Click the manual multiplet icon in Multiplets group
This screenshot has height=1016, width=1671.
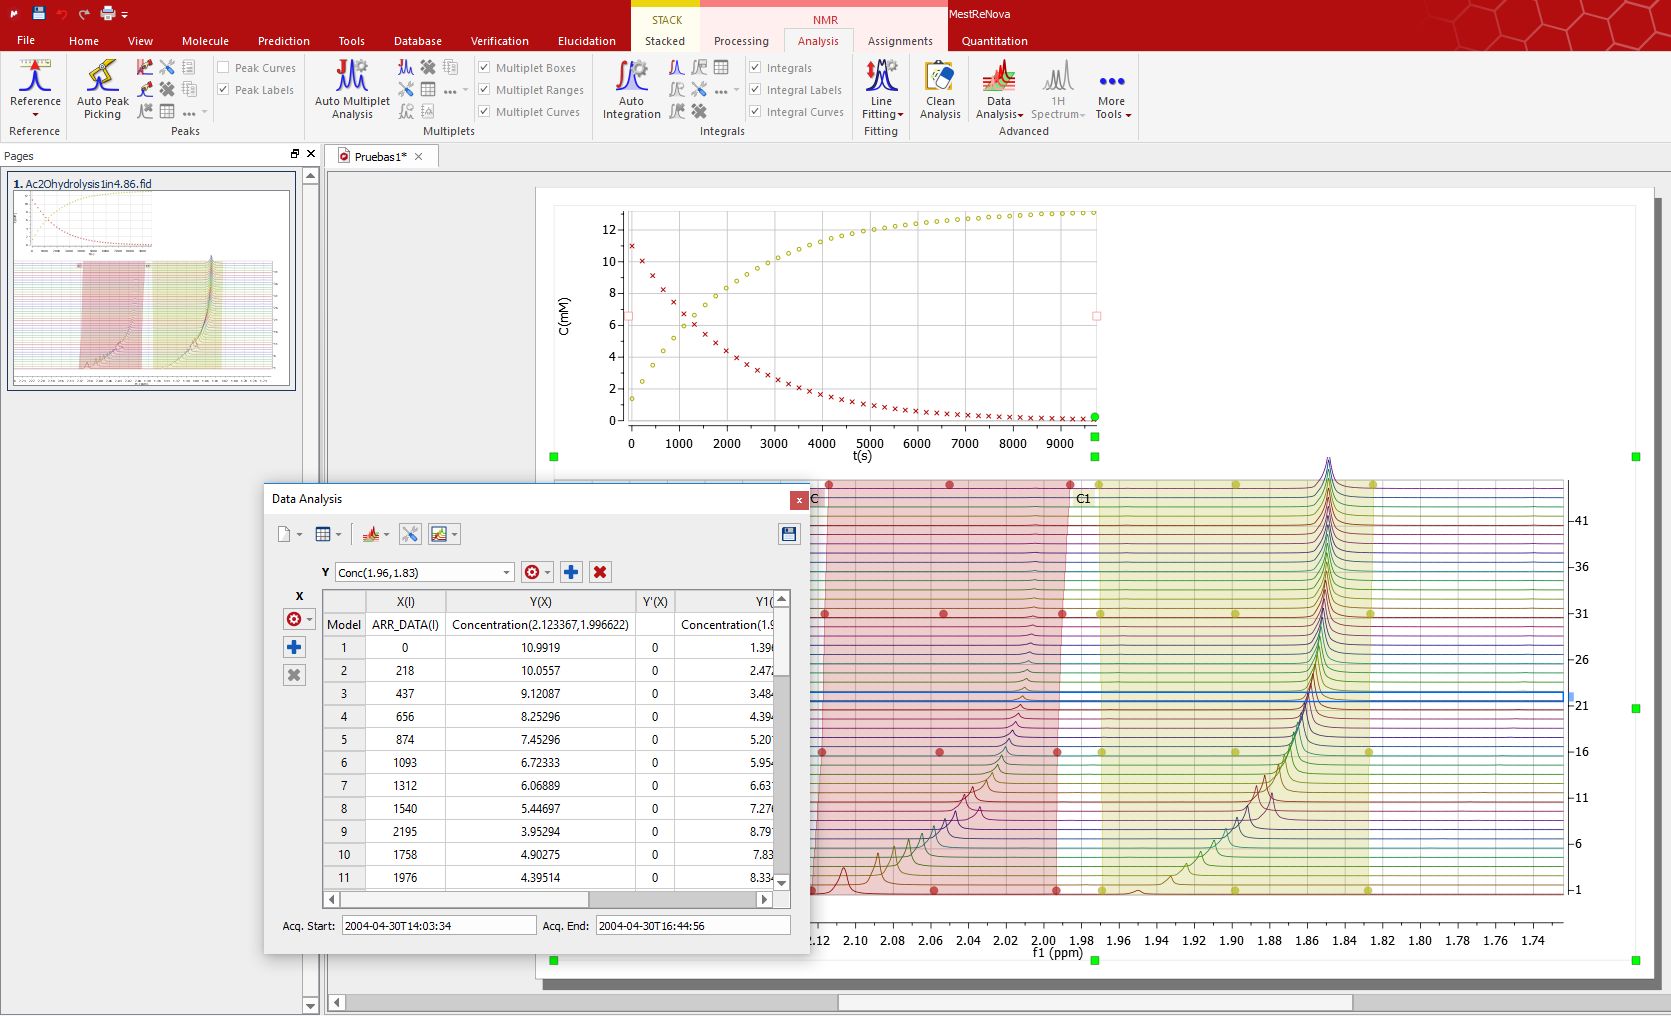[x=405, y=67]
